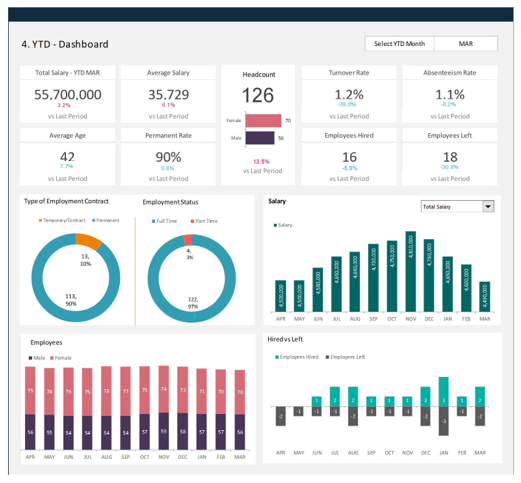521x483 pixels.
Task: Click the Absenteeism Rate card header
Action: point(450,73)
